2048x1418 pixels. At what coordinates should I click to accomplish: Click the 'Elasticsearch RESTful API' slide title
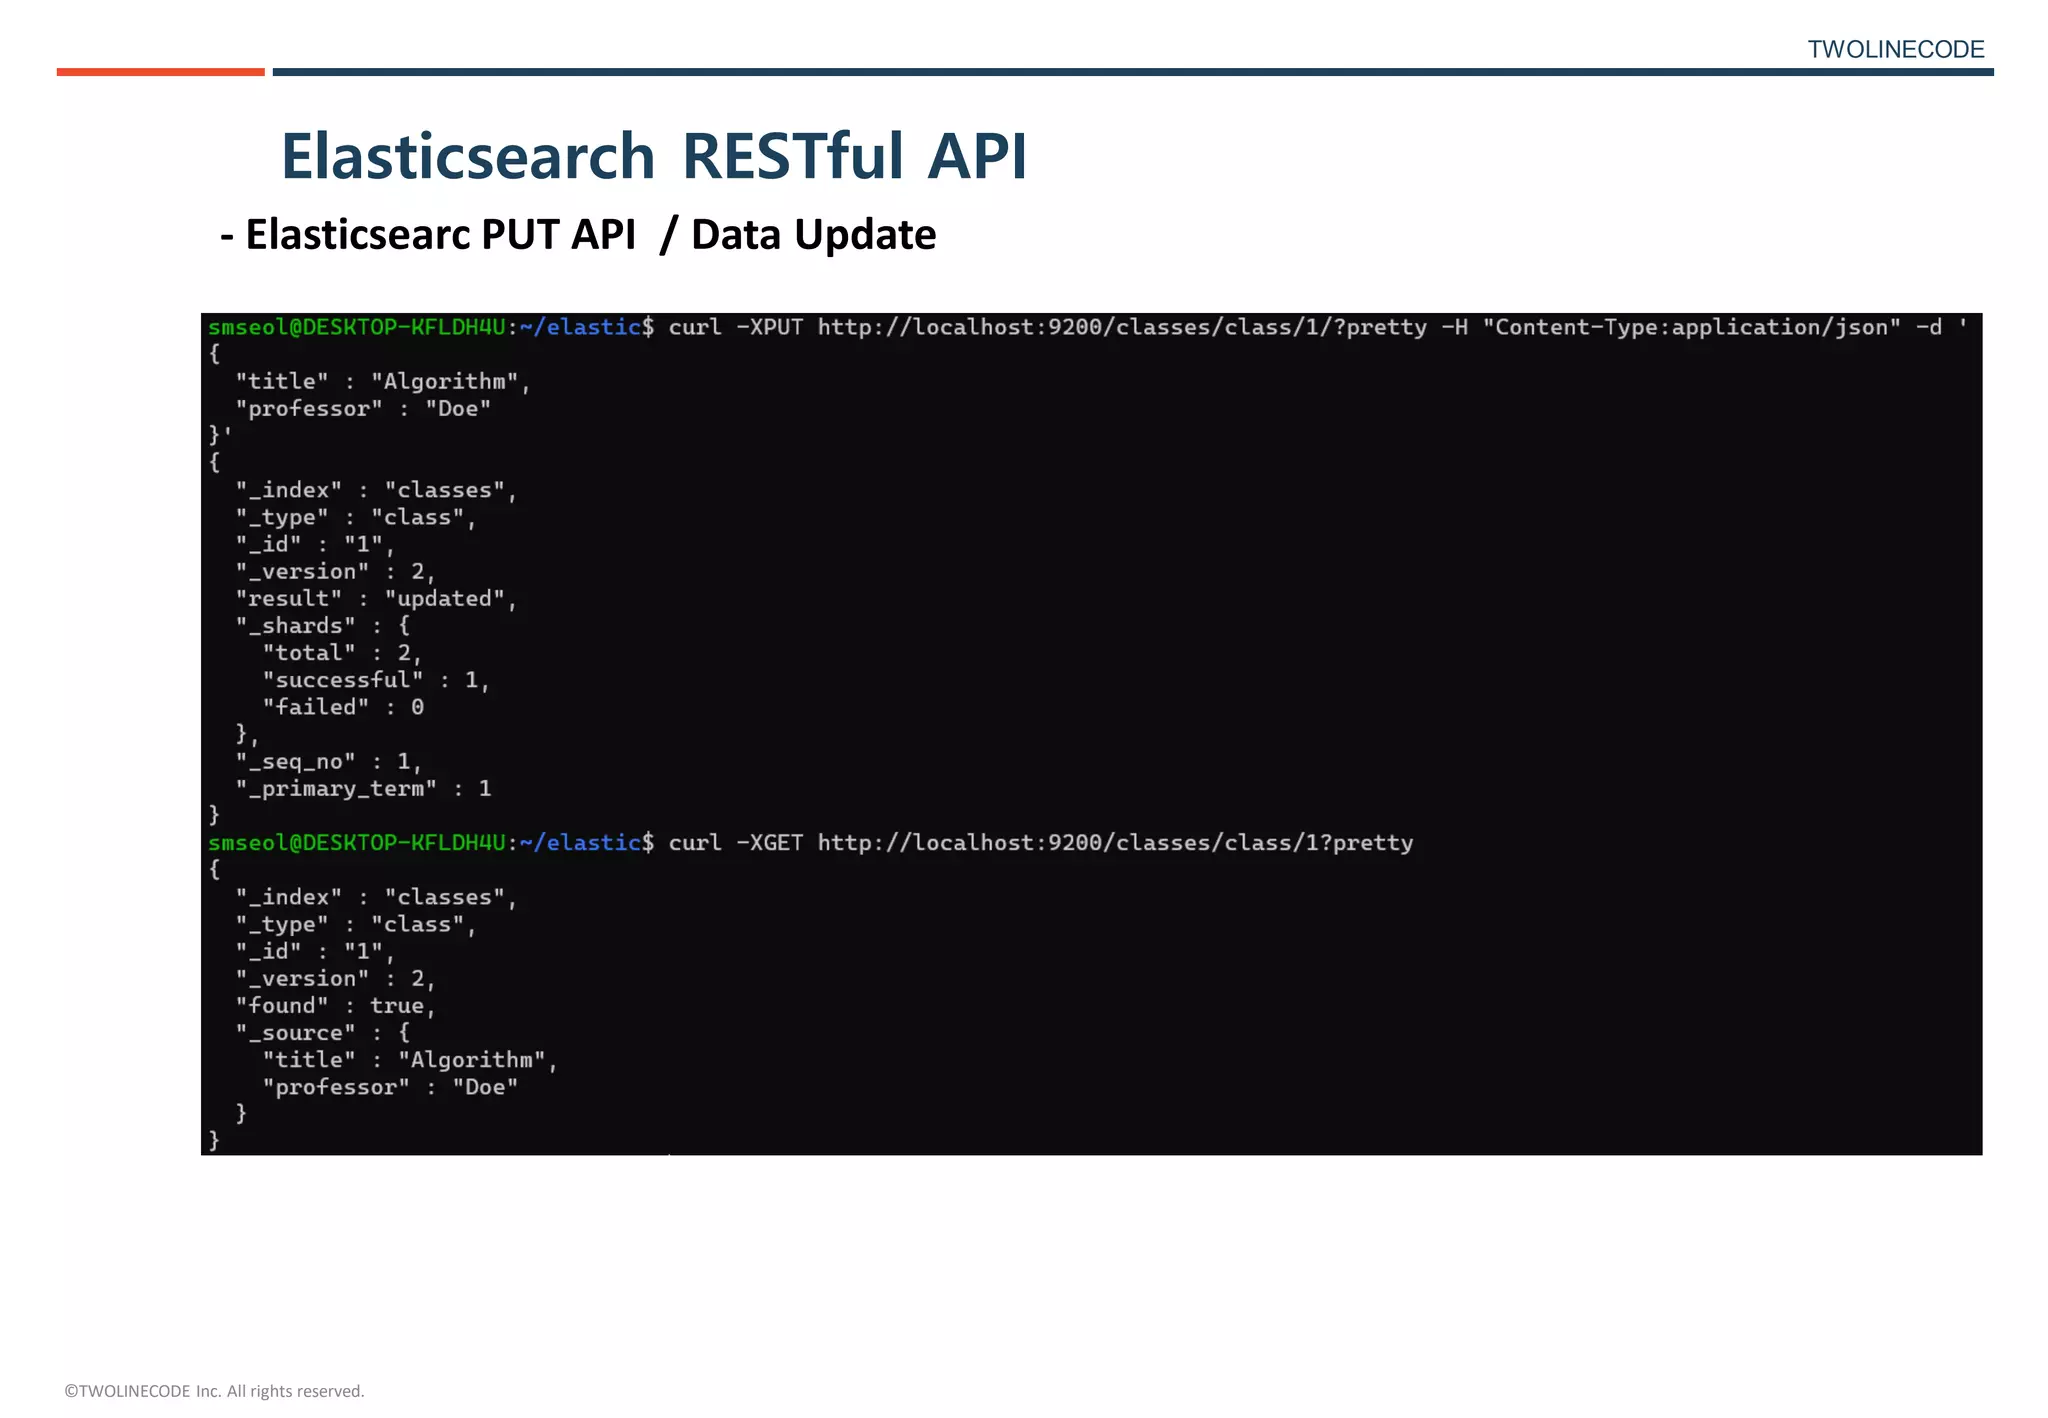pos(654,157)
